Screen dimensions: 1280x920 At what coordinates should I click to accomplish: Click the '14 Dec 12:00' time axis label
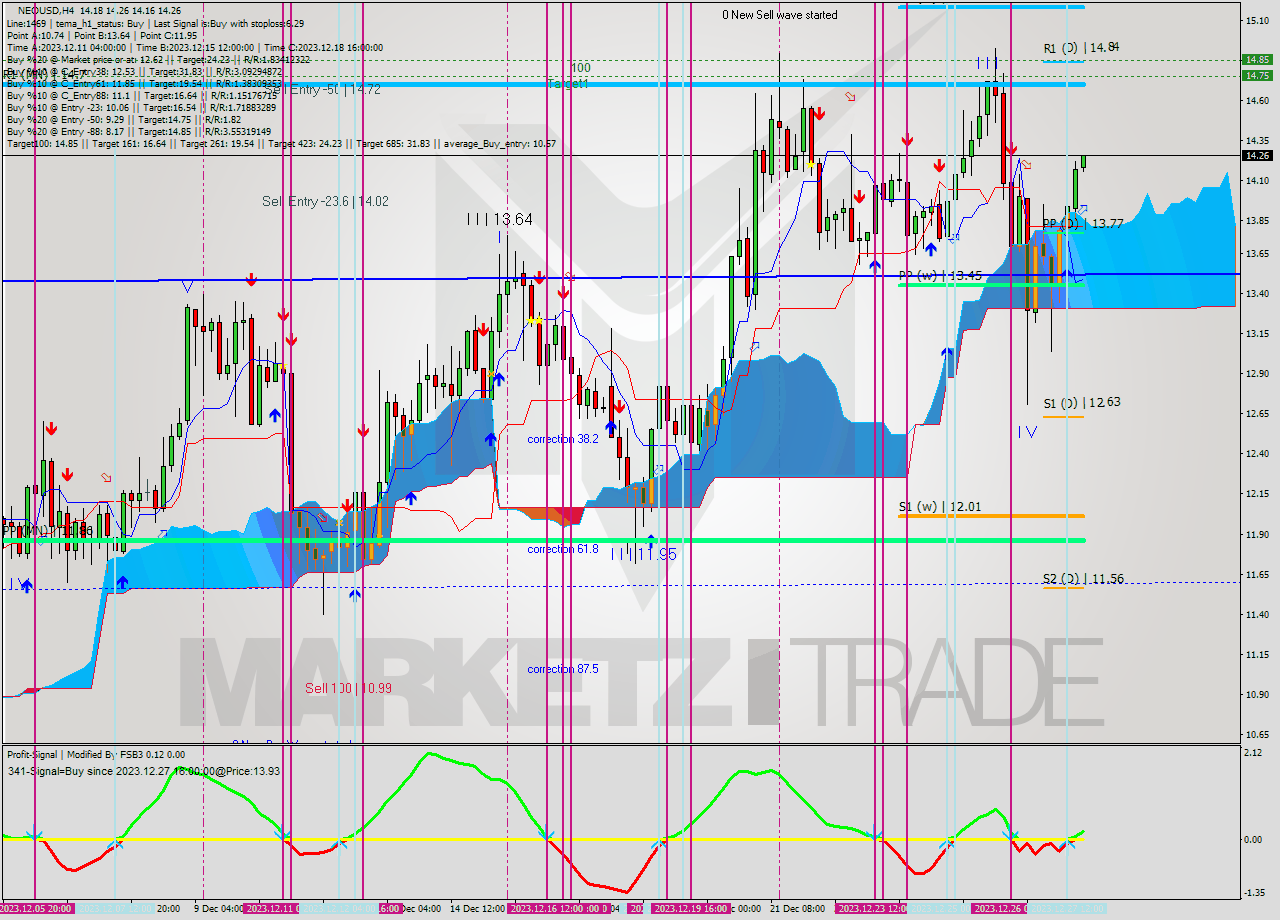click(x=478, y=909)
